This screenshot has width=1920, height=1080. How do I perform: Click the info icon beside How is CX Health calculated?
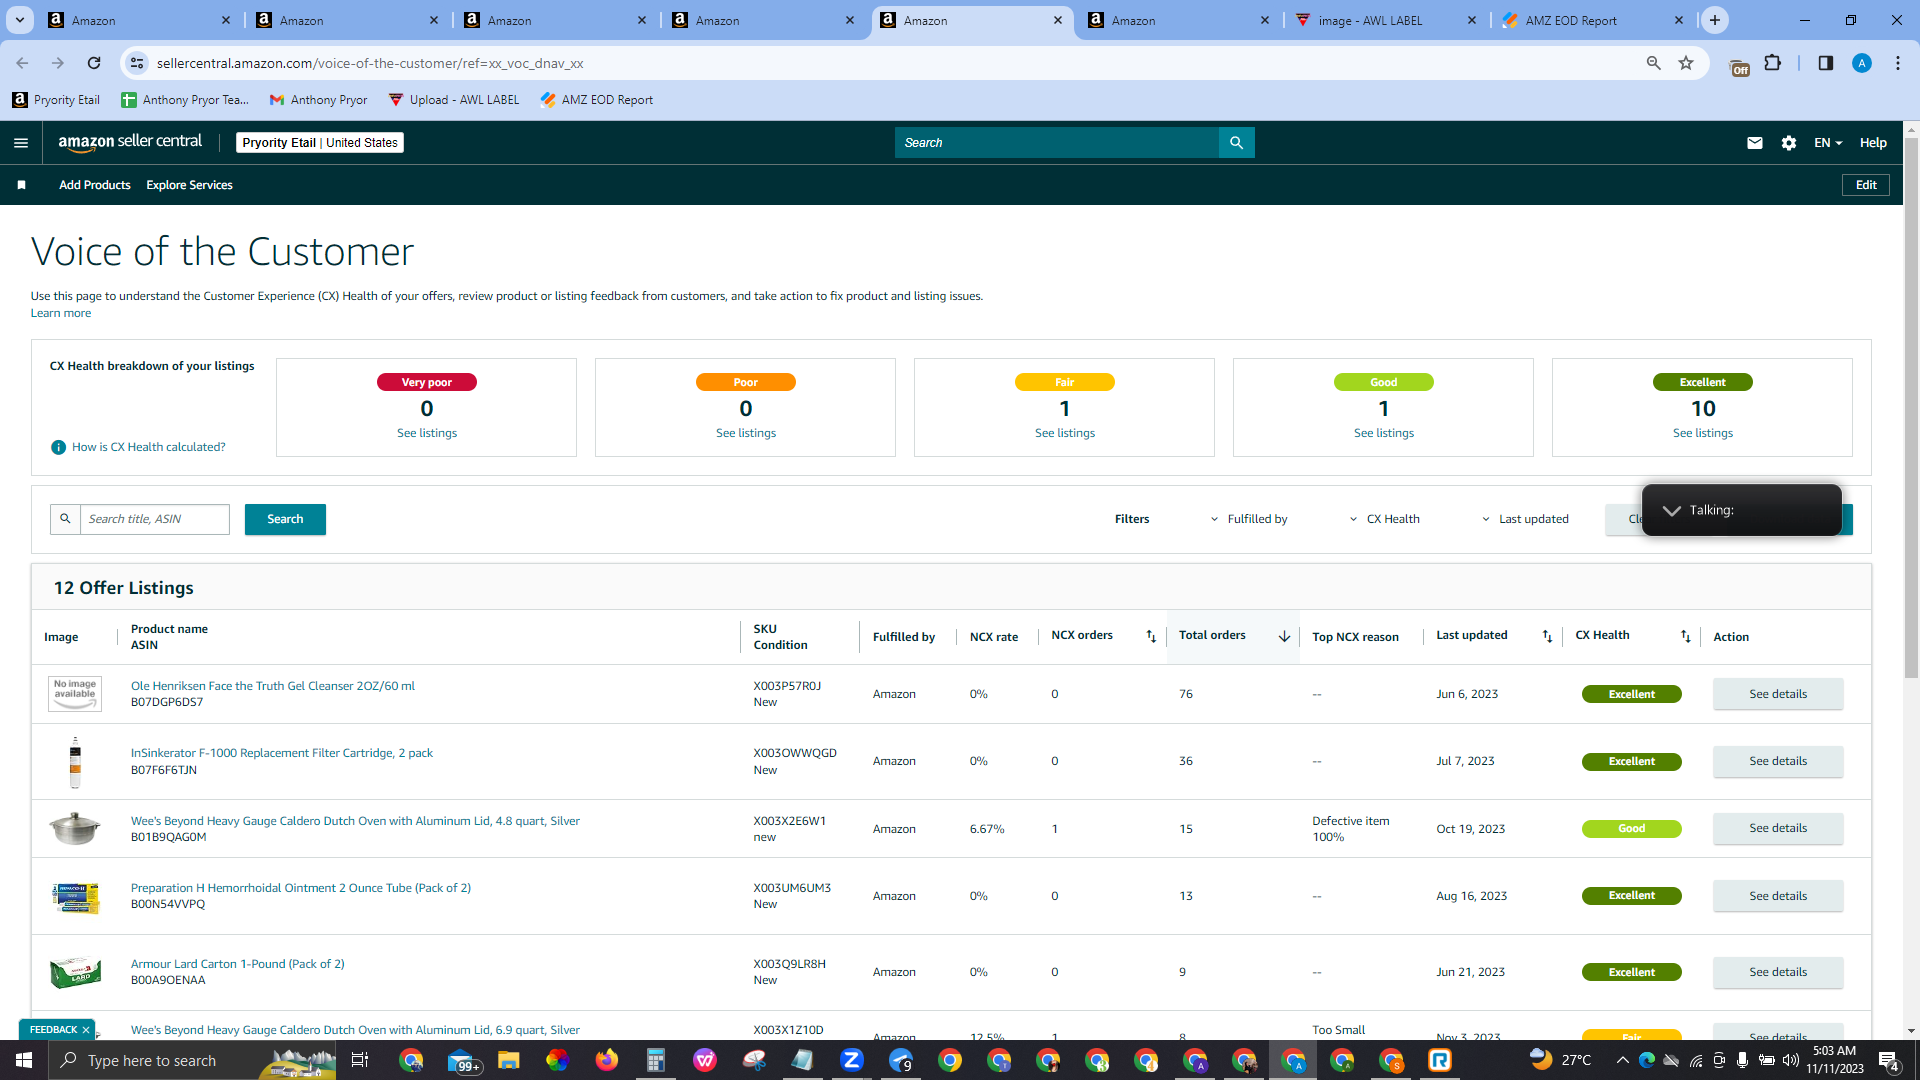click(58, 447)
